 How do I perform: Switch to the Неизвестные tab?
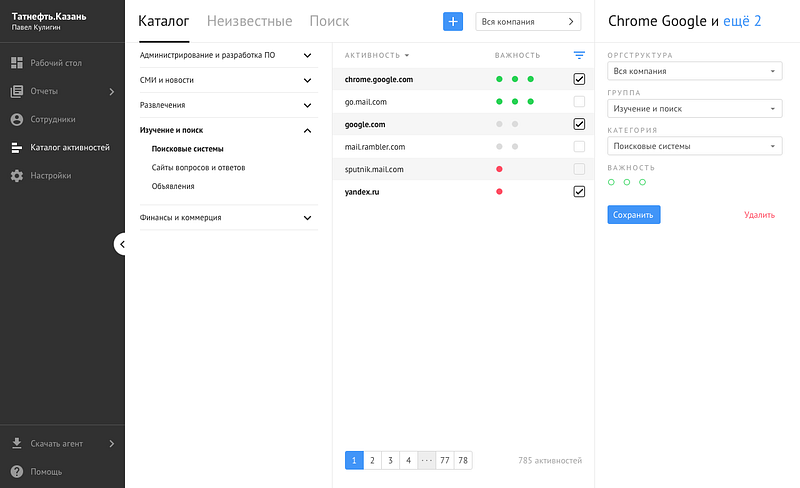[x=249, y=21]
